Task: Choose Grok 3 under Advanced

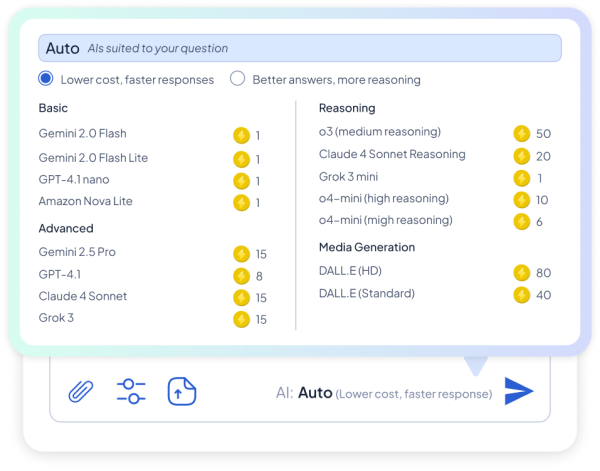Action: point(56,318)
